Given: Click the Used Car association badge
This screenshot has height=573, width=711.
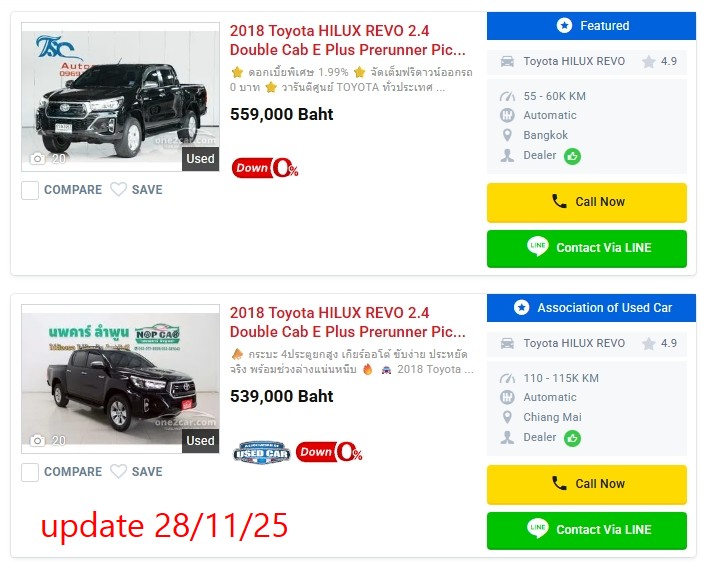Looking at the screenshot, I should click(262, 452).
